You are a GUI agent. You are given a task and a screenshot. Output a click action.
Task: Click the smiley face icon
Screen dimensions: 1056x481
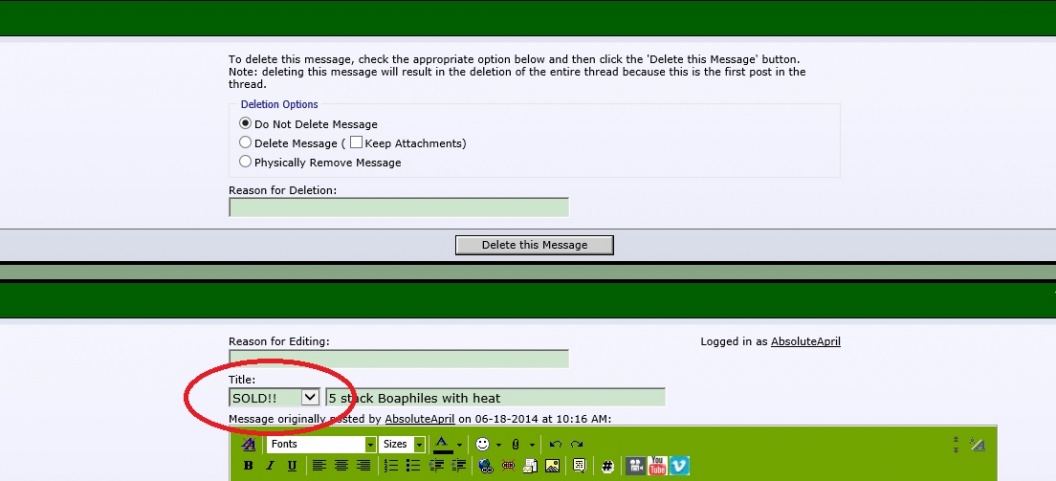coord(482,444)
